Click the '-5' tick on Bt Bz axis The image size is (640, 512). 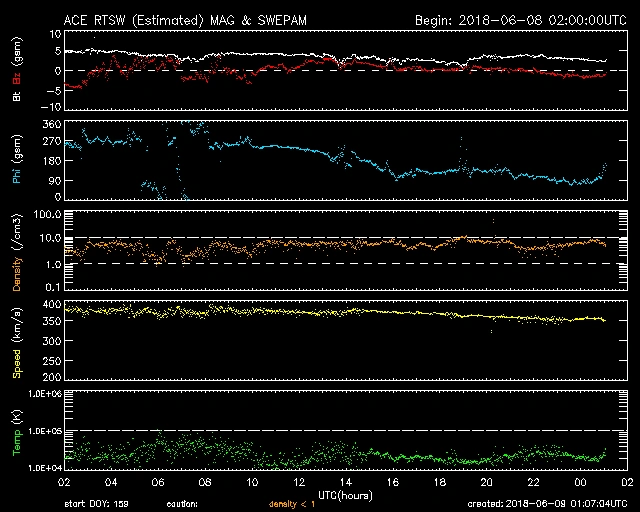tap(54, 90)
